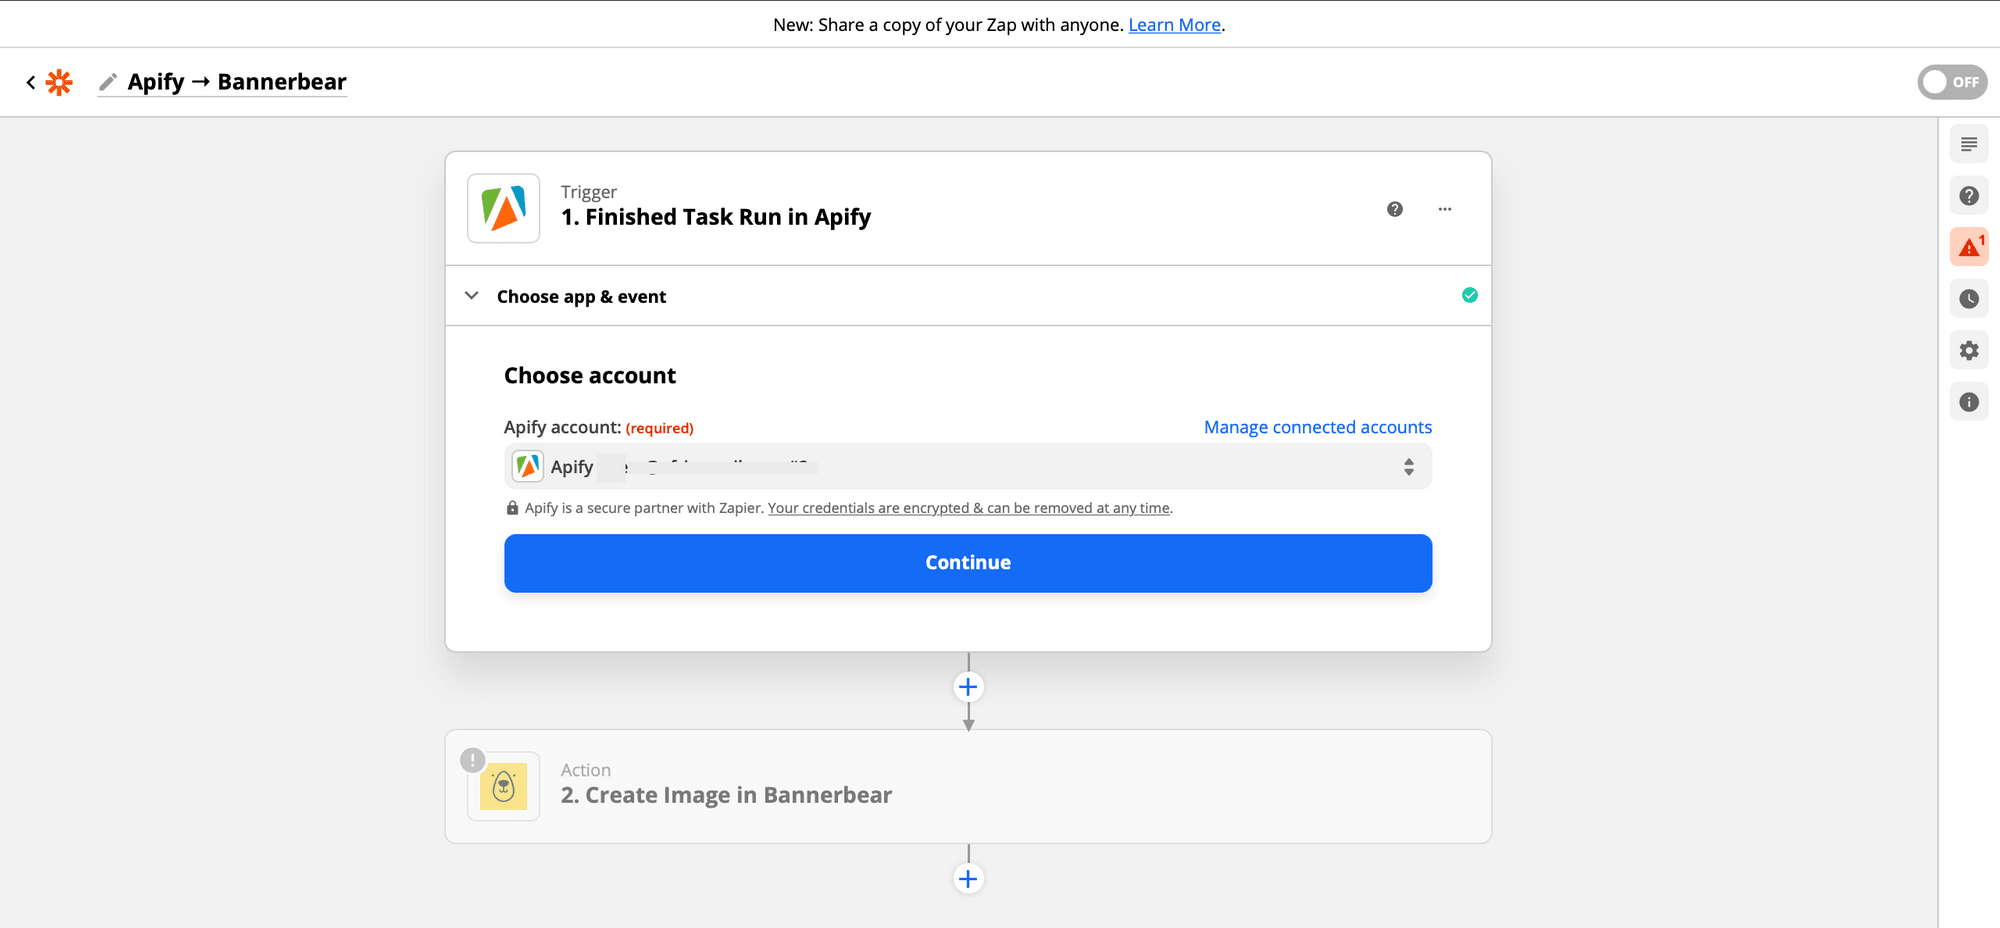Open sidebar help question mark icon
Image resolution: width=2000 pixels, height=928 pixels.
point(1969,196)
